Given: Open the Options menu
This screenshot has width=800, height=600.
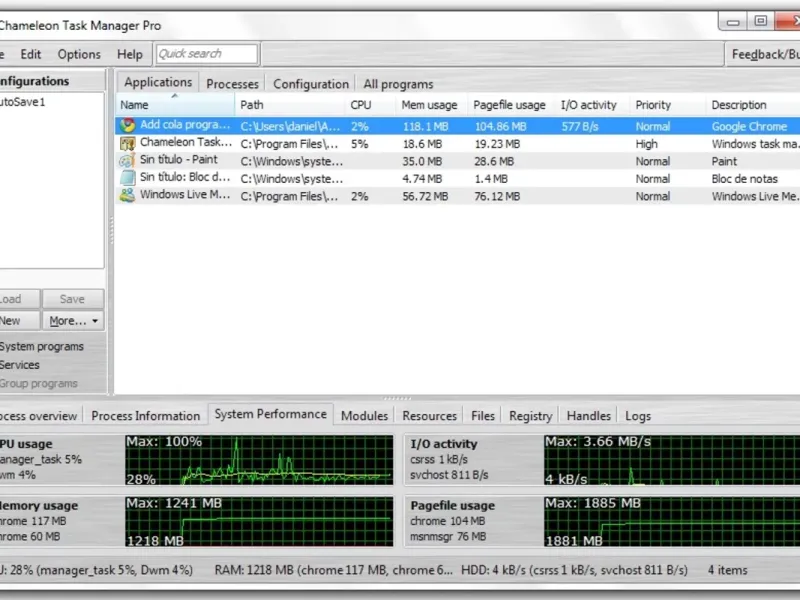Looking at the screenshot, I should pos(79,54).
